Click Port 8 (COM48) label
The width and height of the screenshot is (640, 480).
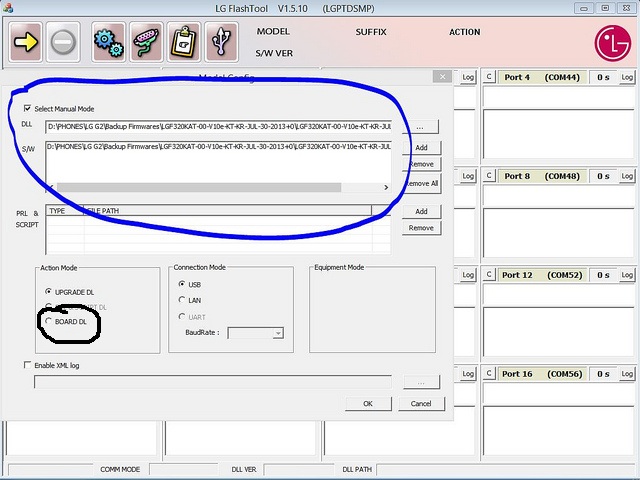(542, 176)
